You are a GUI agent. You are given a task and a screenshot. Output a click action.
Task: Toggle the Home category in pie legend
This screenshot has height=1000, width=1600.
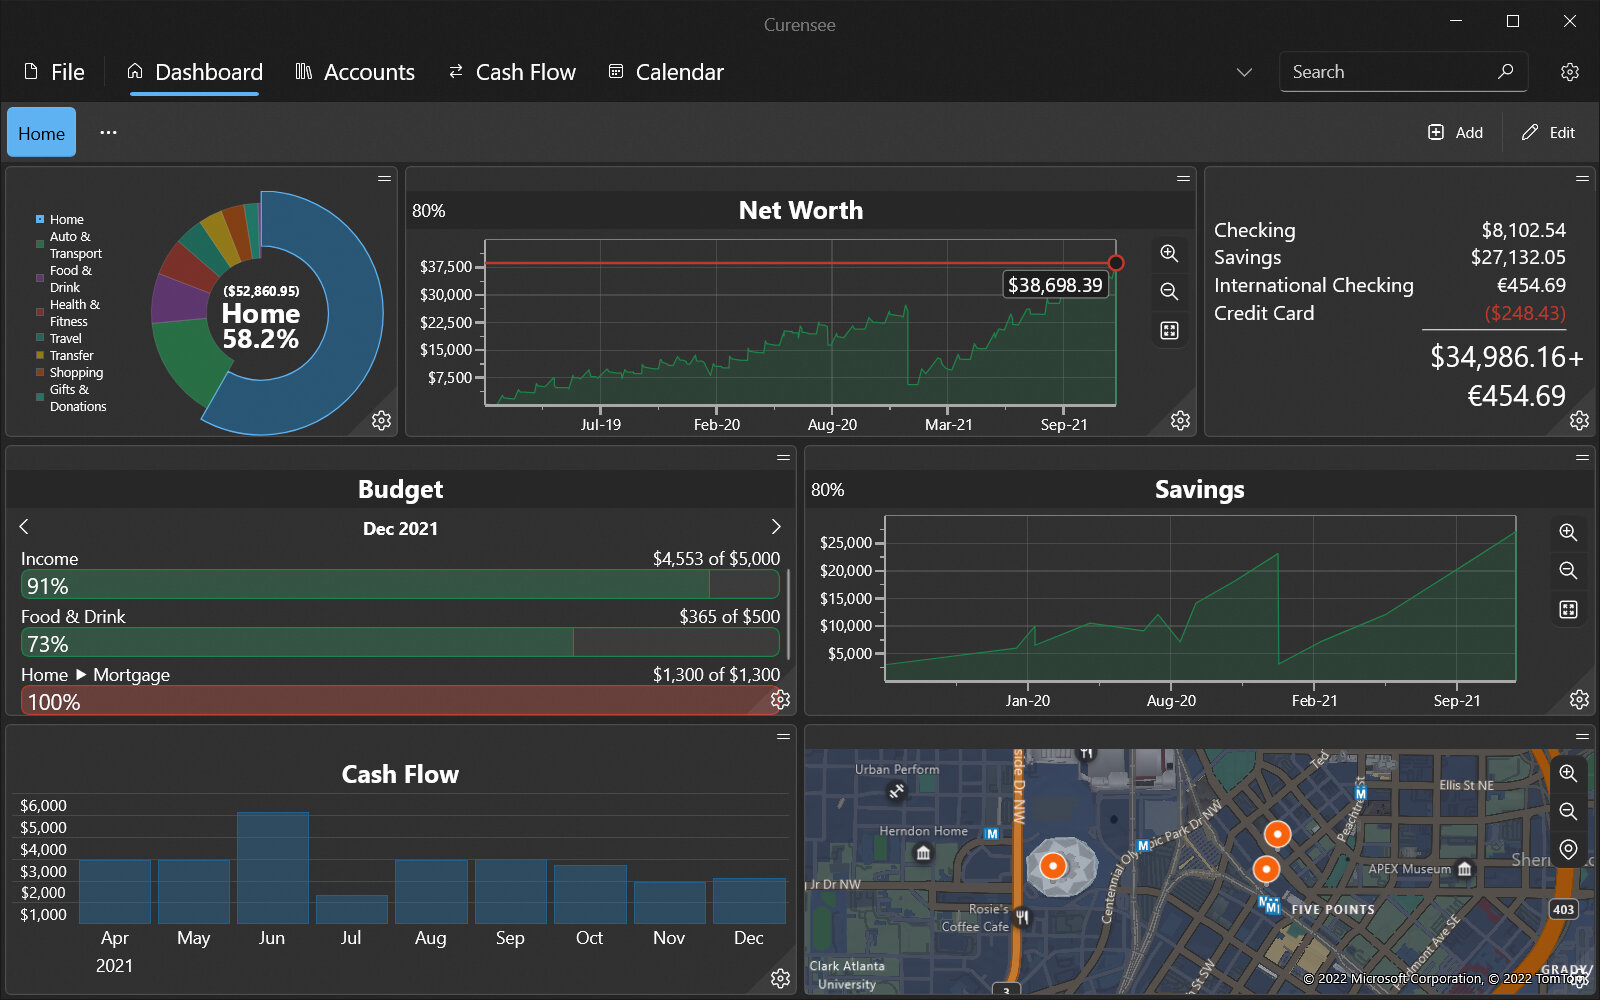click(40, 219)
